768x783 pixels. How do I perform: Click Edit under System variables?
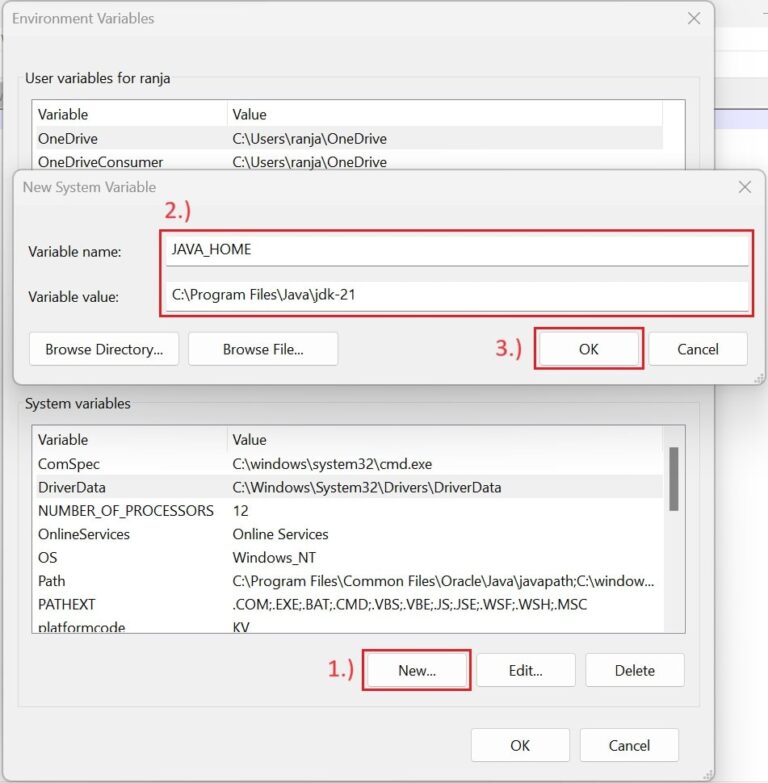[x=525, y=670]
